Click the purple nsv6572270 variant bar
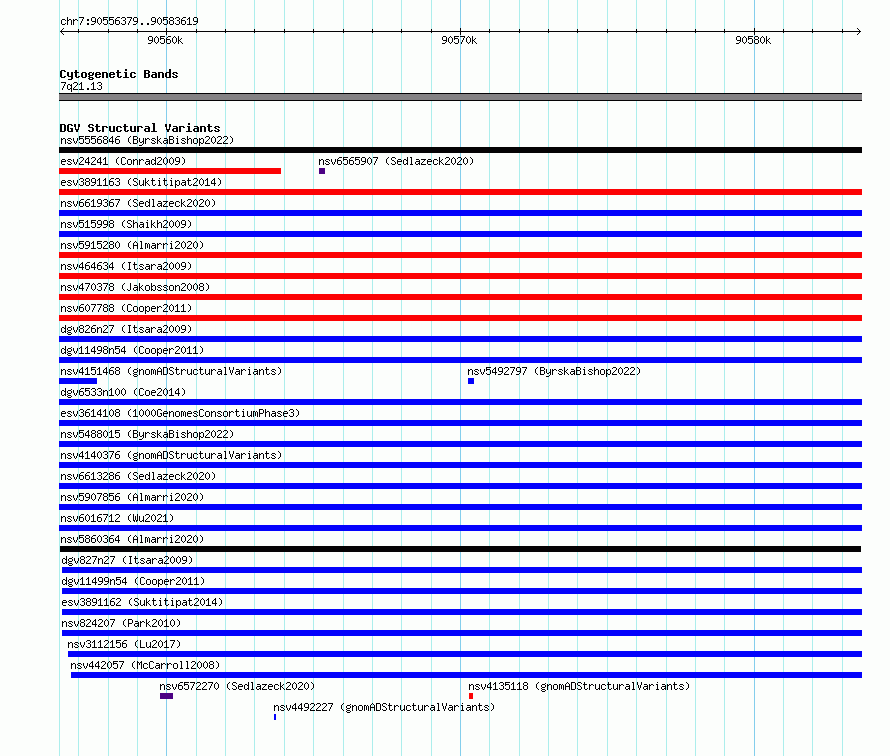Screen dimensions: 890x756 [166, 696]
